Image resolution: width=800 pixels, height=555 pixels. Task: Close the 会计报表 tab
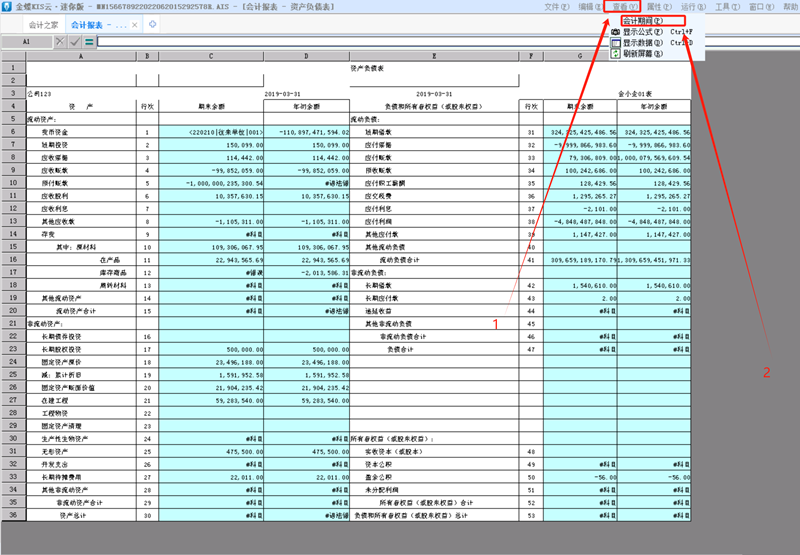click(x=136, y=24)
